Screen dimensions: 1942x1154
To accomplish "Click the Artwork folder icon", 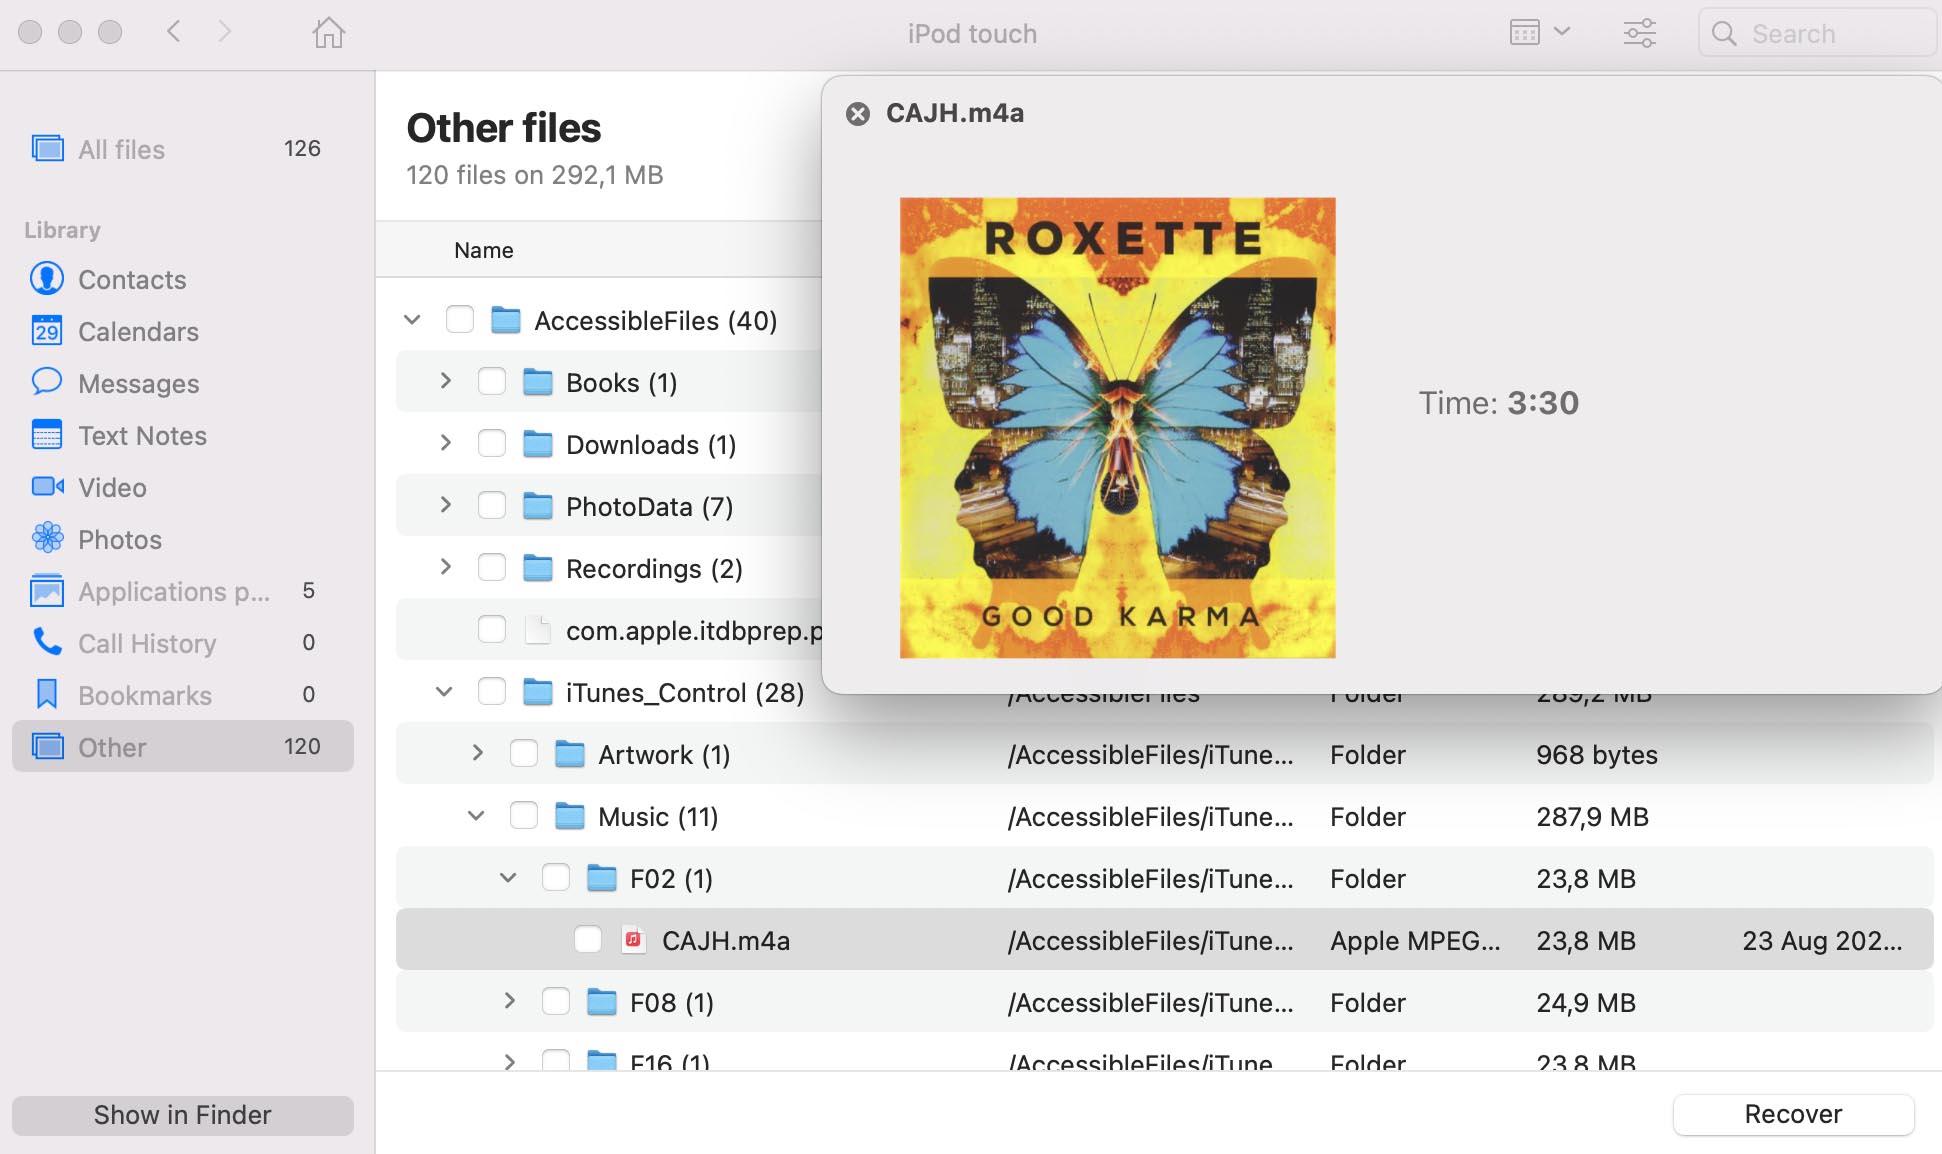I will (570, 754).
